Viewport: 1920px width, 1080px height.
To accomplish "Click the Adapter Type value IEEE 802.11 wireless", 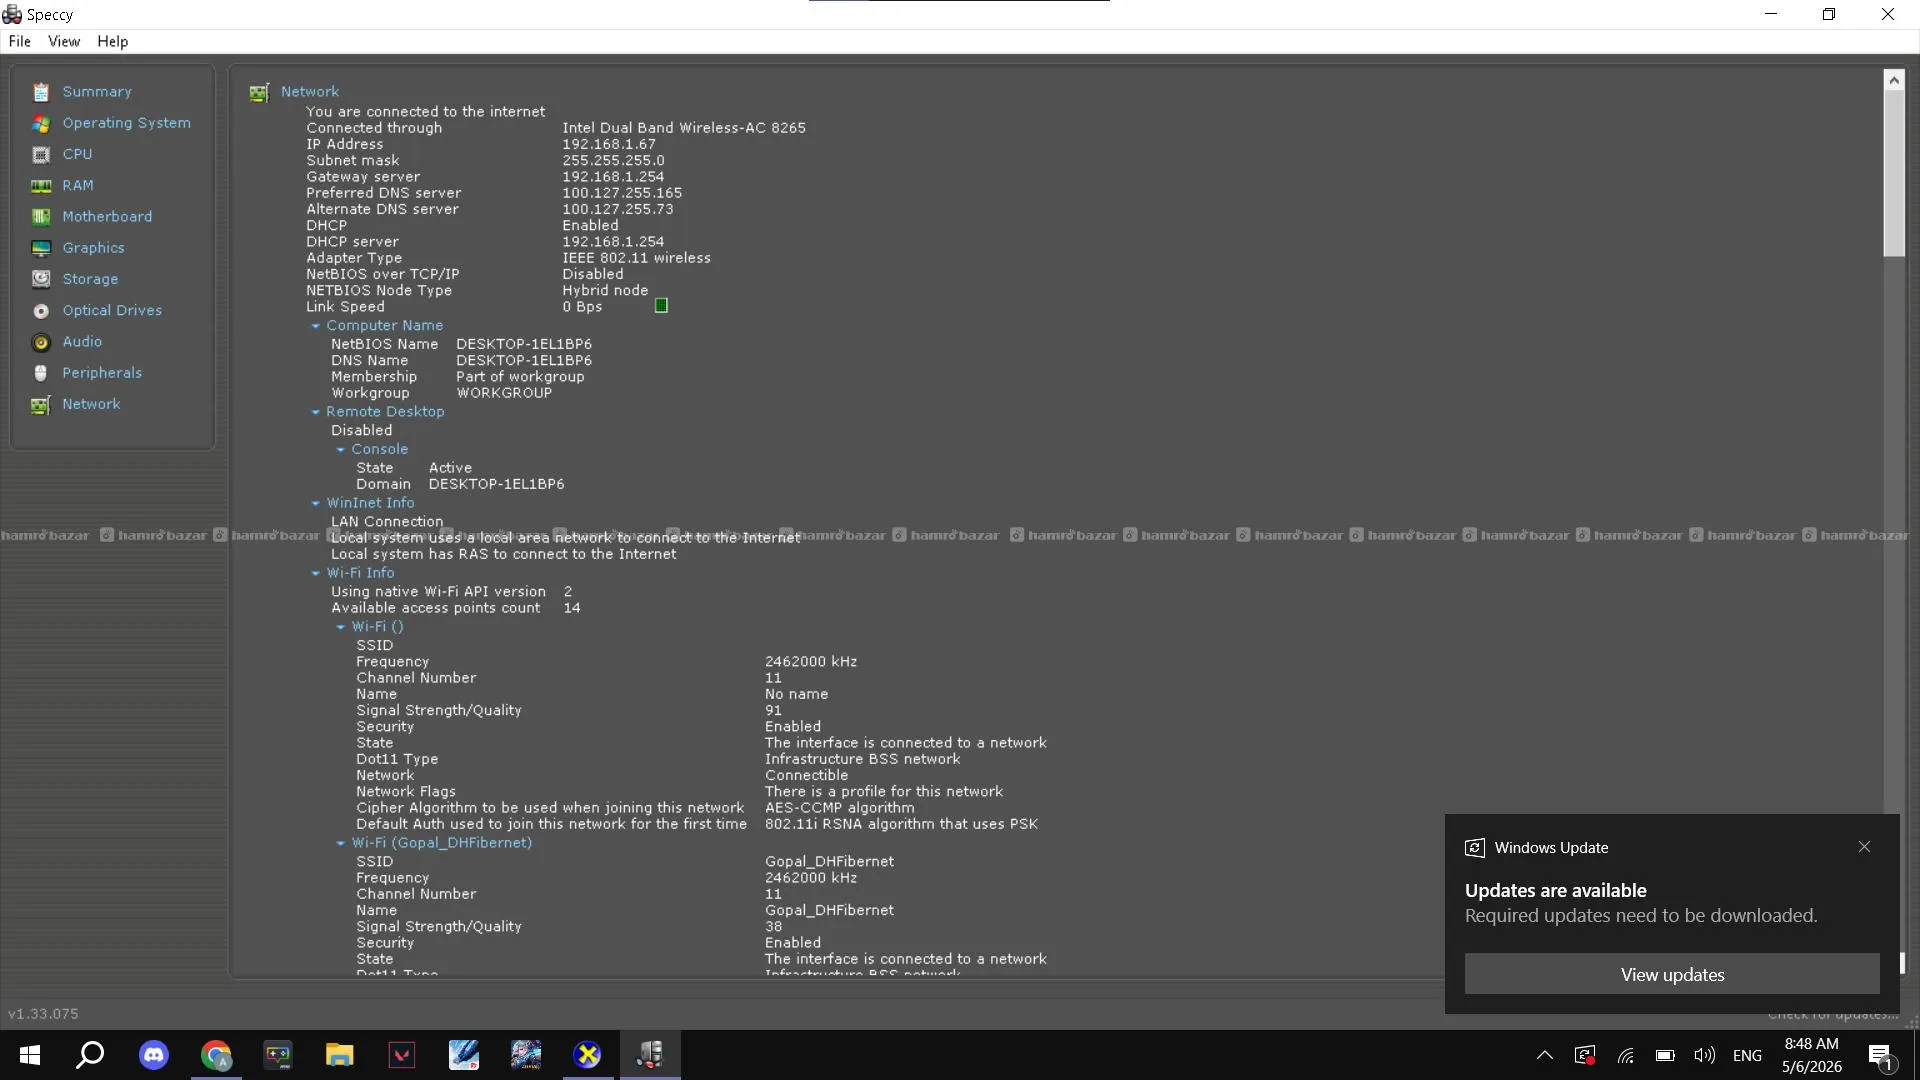I will (637, 258).
